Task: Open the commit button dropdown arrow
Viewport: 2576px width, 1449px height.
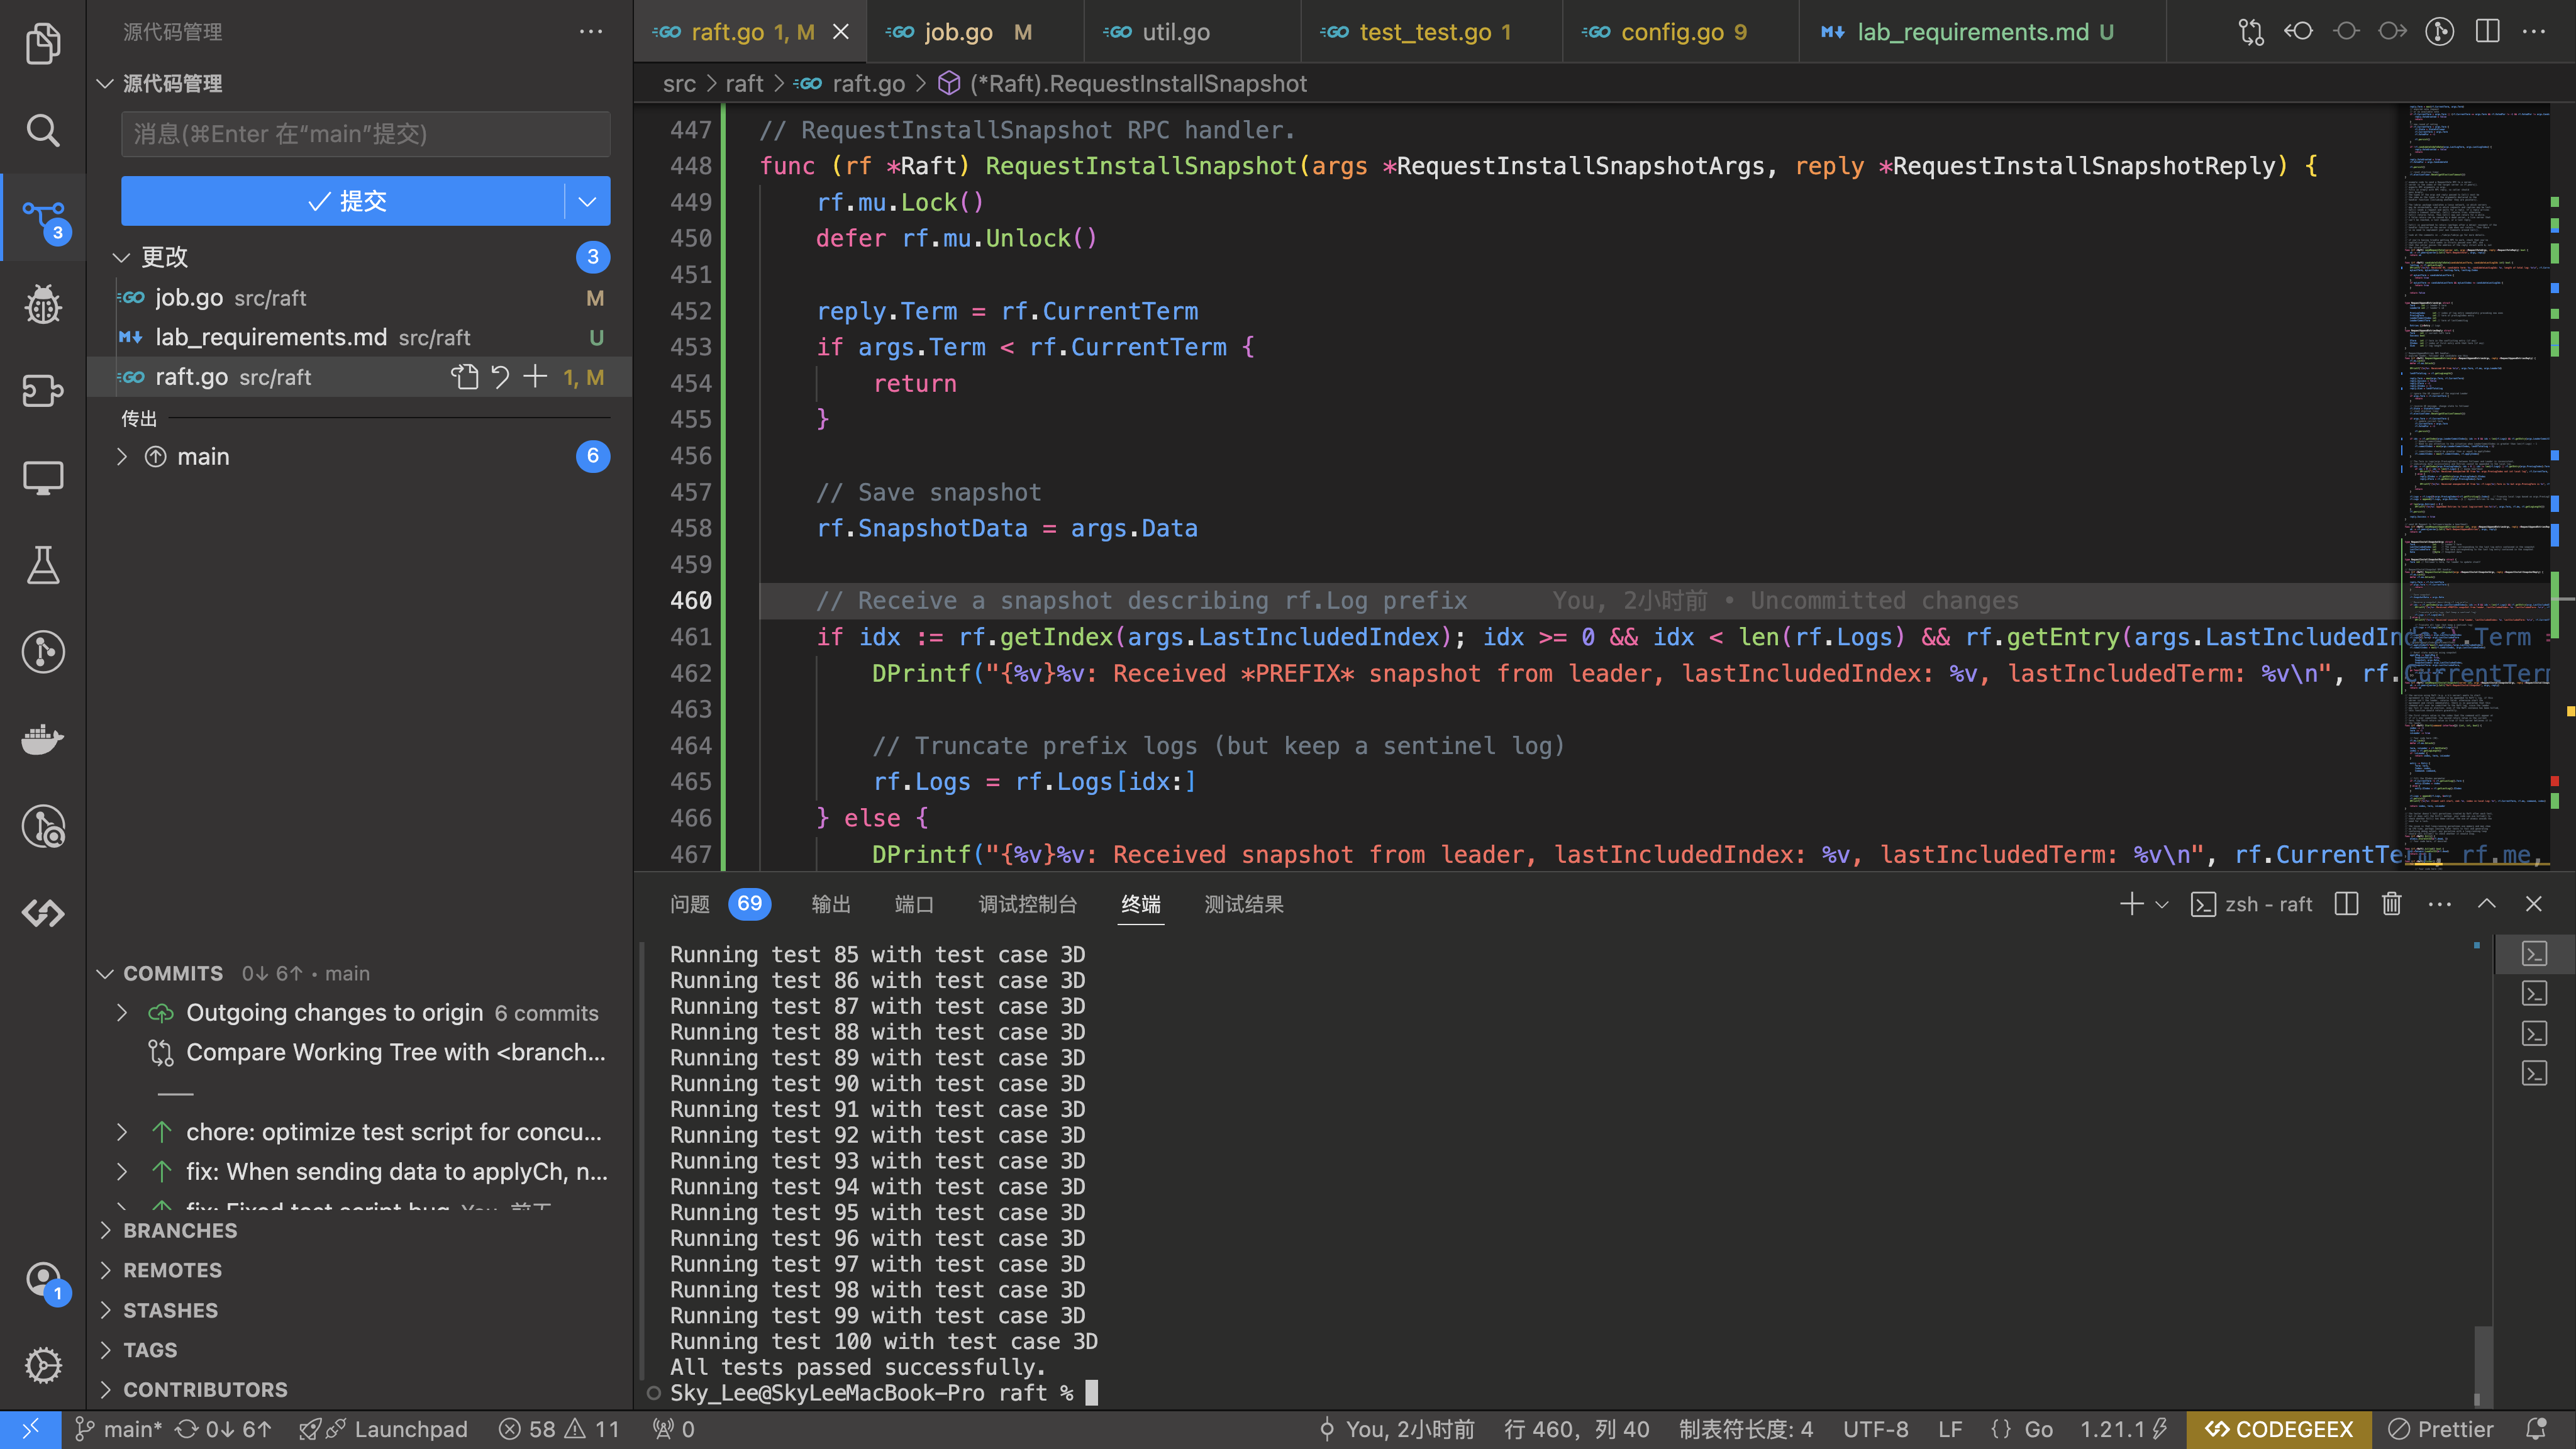Action: (587, 201)
